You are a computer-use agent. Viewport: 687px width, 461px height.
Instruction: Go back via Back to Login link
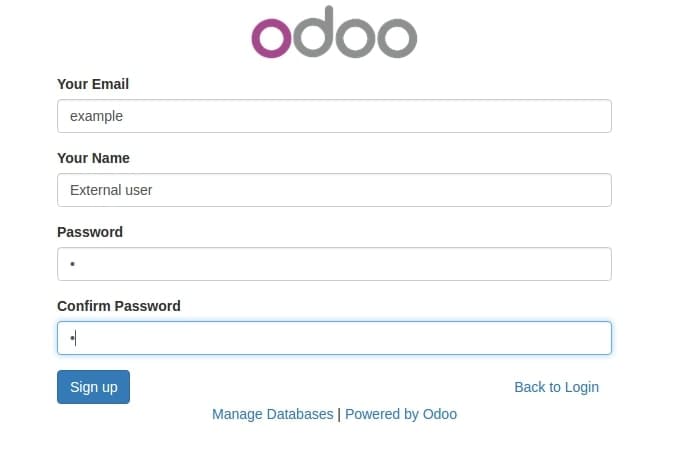pyautogui.click(x=556, y=387)
